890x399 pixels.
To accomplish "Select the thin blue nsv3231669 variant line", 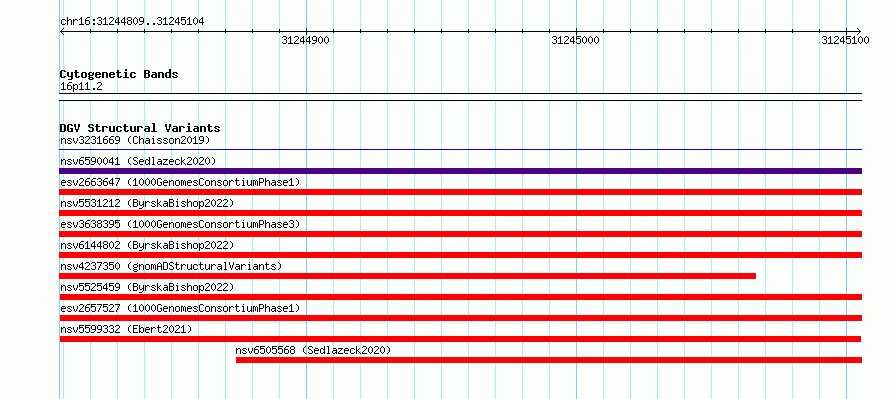I will pyautogui.click(x=460, y=150).
